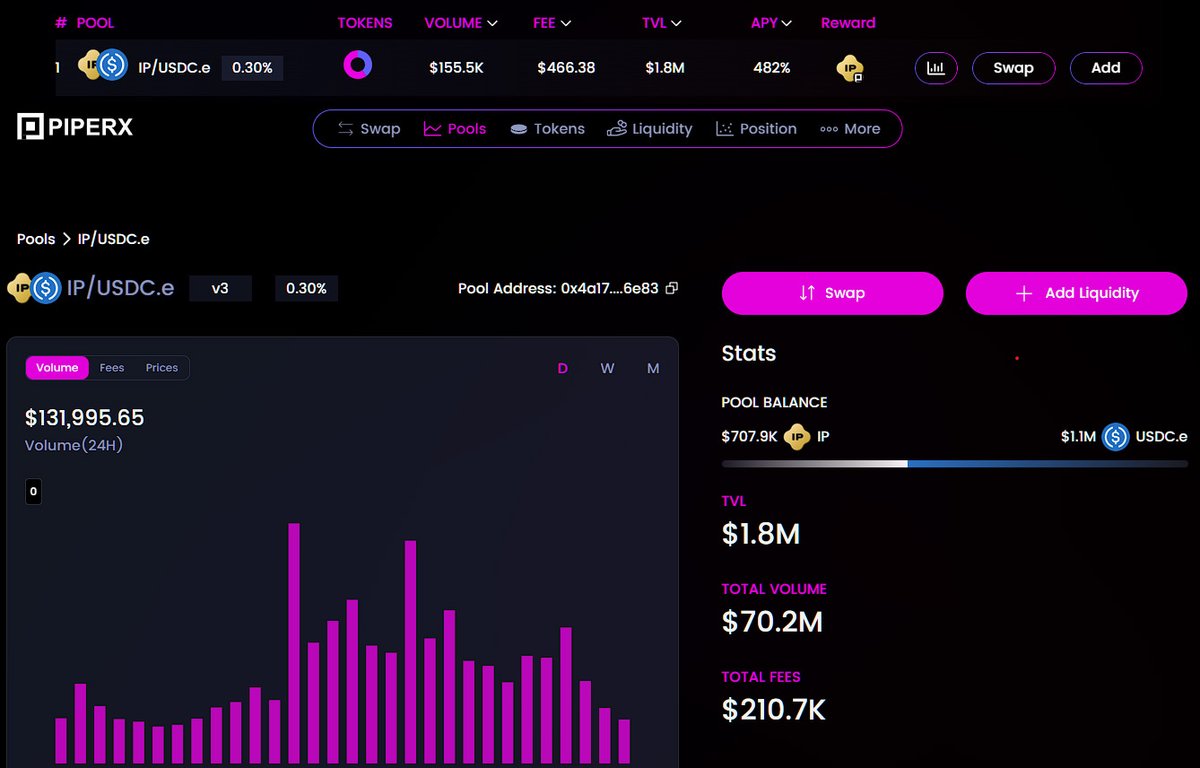Click the pair icon beside IP/USDC.e heading
The image size is (1200, 768).
click(x=34, y=288)
